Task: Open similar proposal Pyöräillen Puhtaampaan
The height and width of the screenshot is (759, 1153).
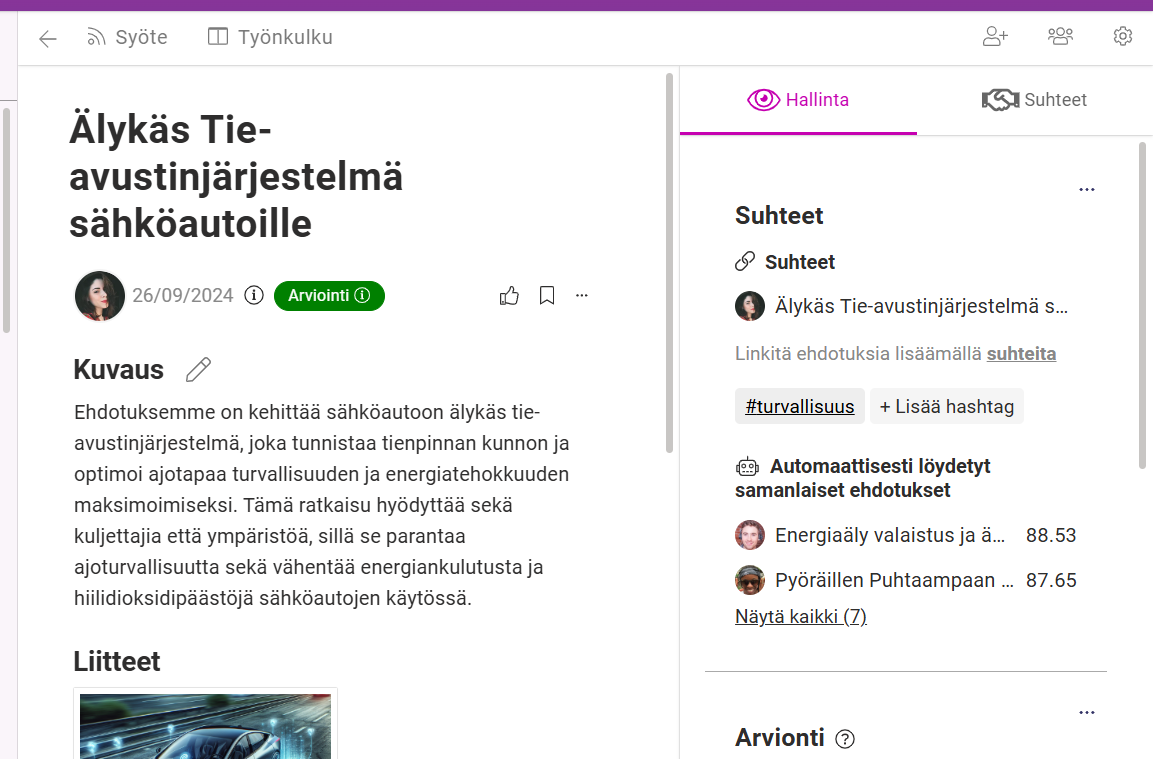Action: click(x=894, y=580)
